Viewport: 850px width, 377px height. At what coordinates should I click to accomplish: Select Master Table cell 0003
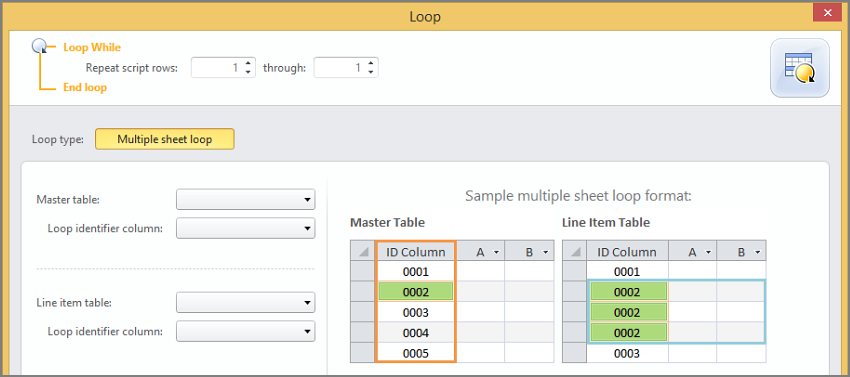tap(416, 312)
